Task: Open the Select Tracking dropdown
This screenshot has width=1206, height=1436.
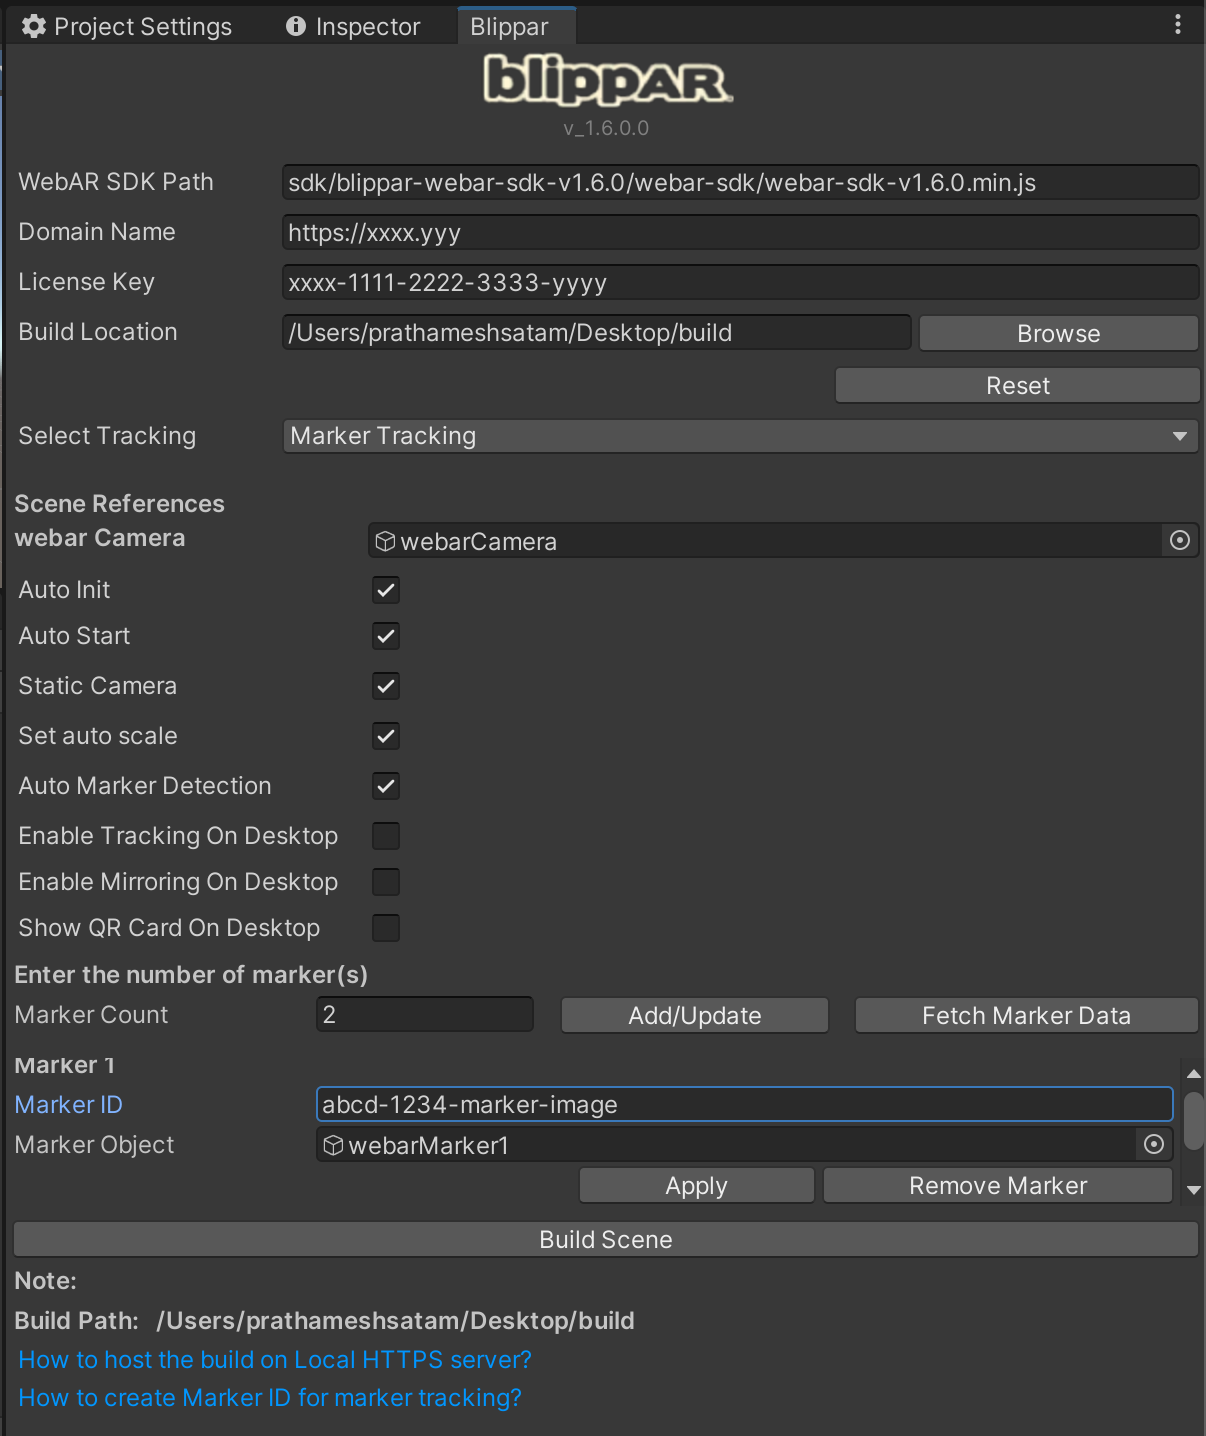Action: click(740, 436)
